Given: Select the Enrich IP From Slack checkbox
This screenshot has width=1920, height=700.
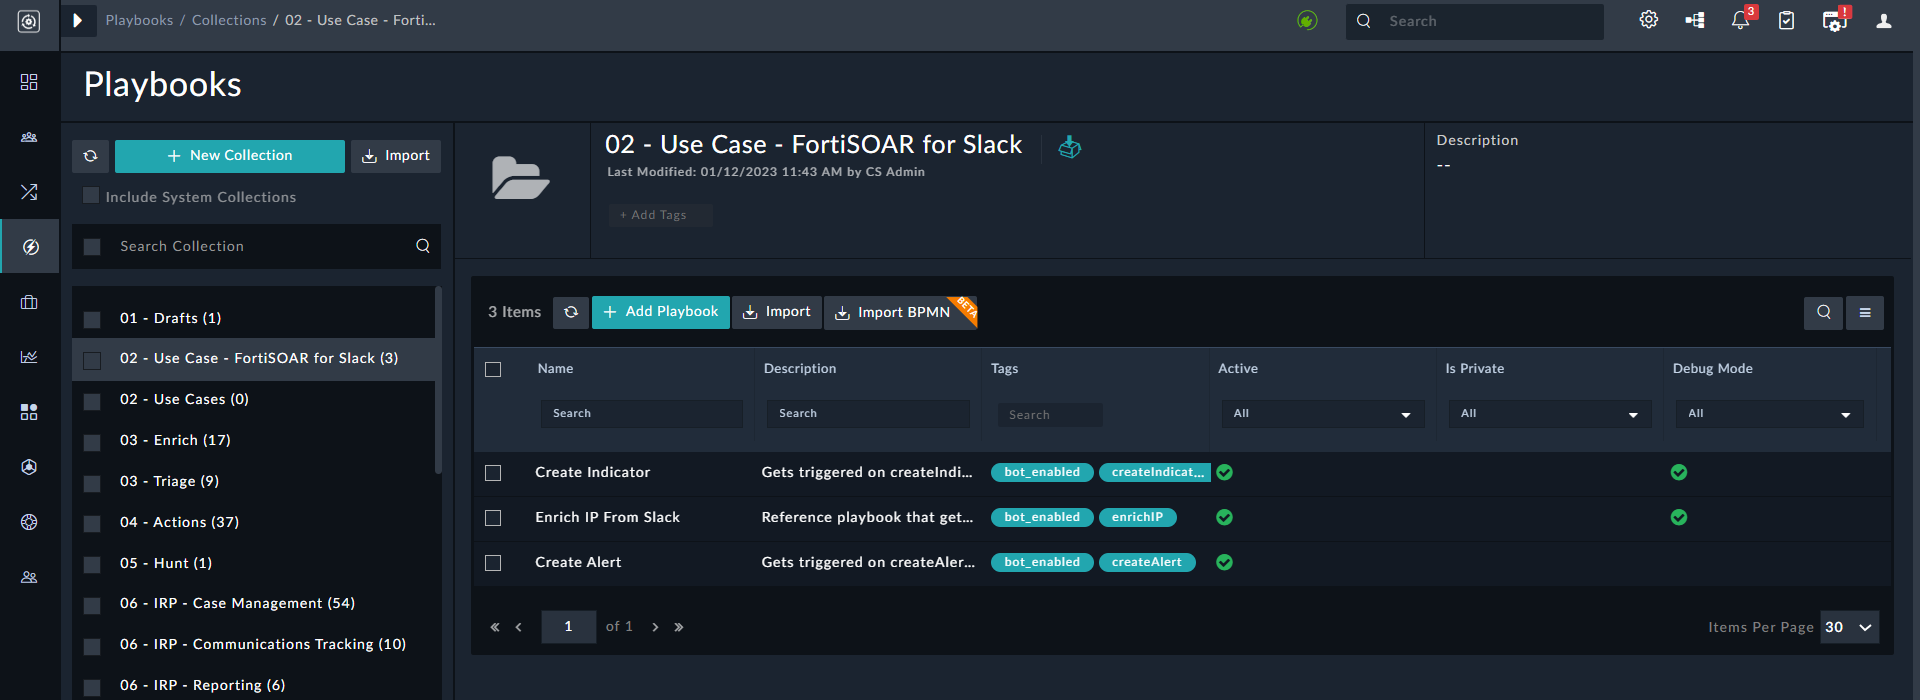Looking at the screenshot, I should point(493,518).
